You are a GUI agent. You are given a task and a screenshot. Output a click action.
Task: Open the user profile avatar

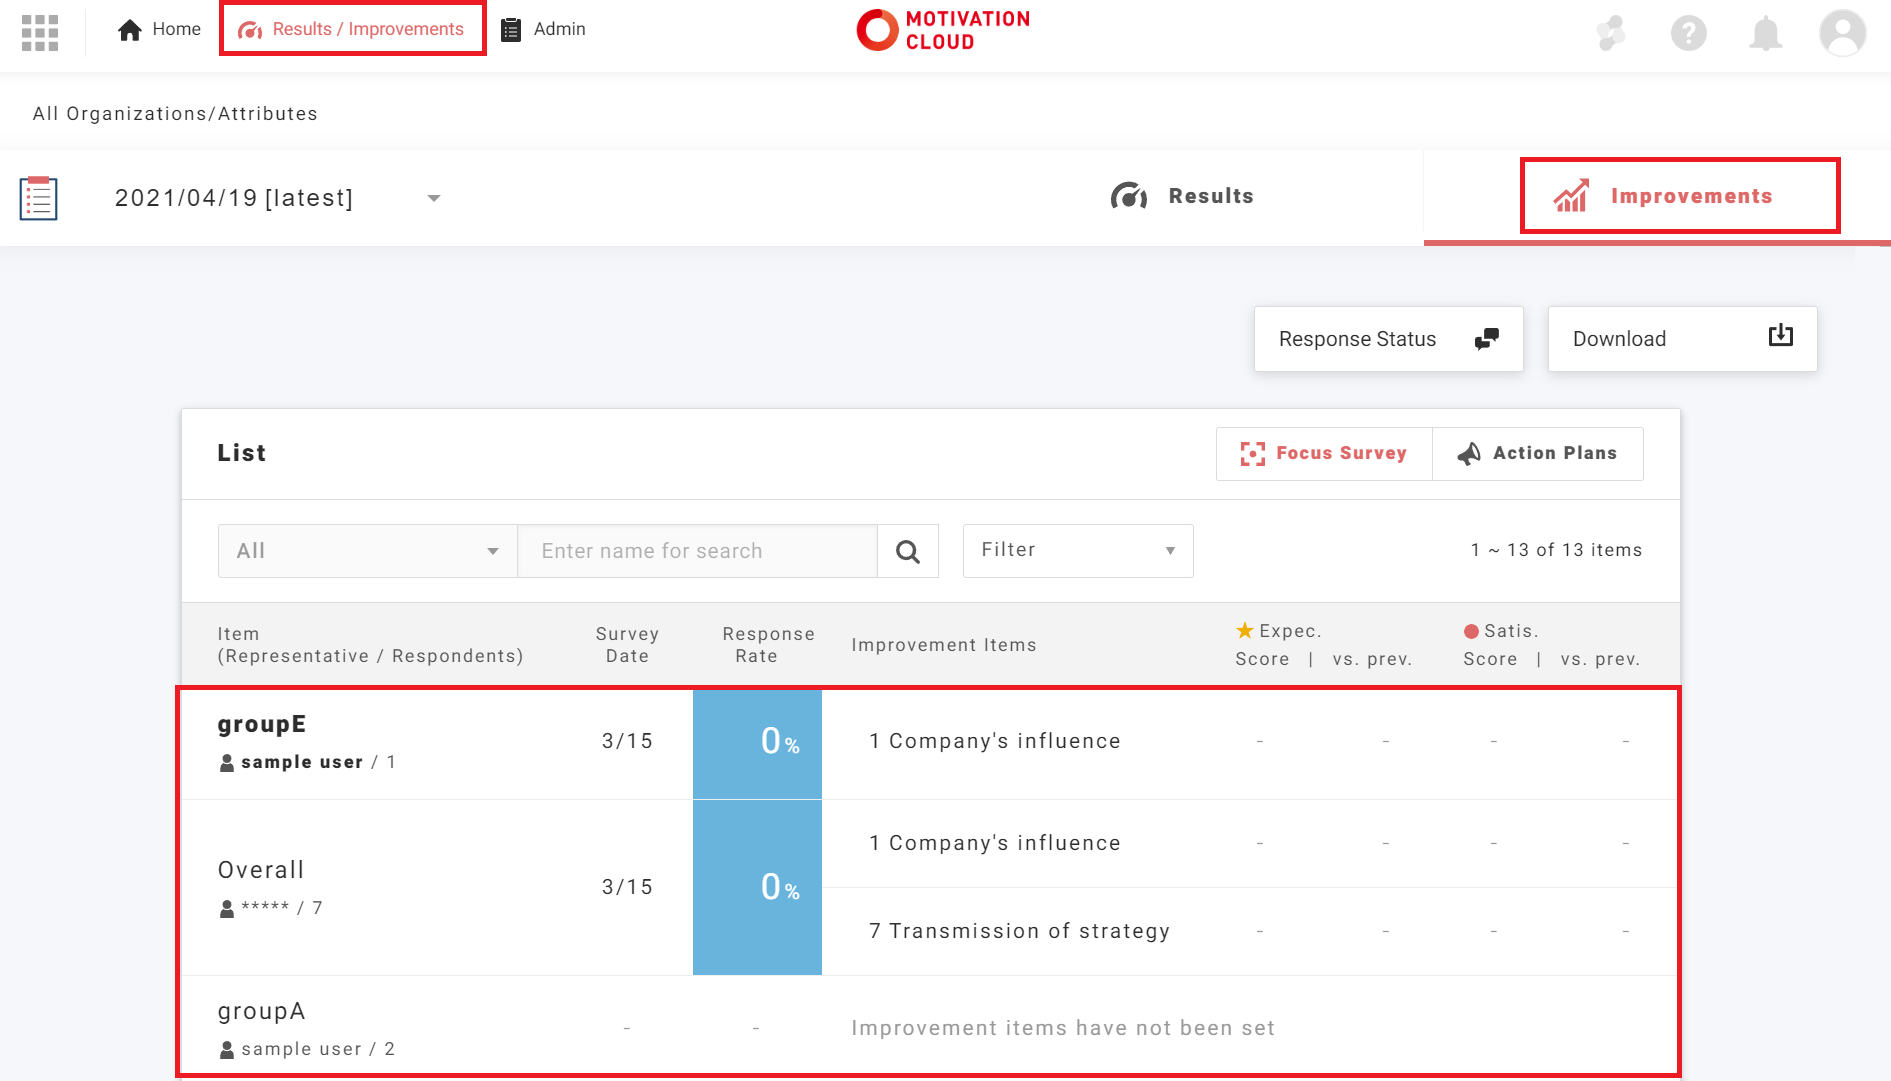click(1842, 33)
